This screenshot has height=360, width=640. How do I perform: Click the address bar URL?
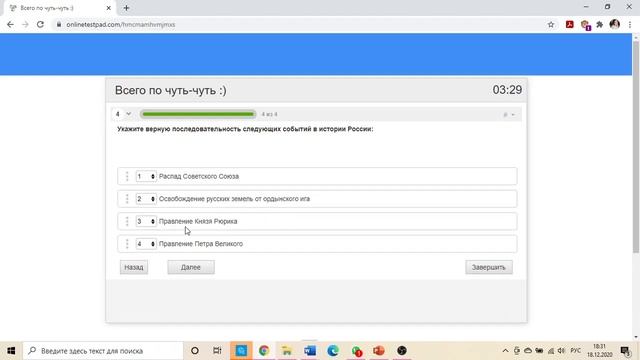click(x=121, y=24)
